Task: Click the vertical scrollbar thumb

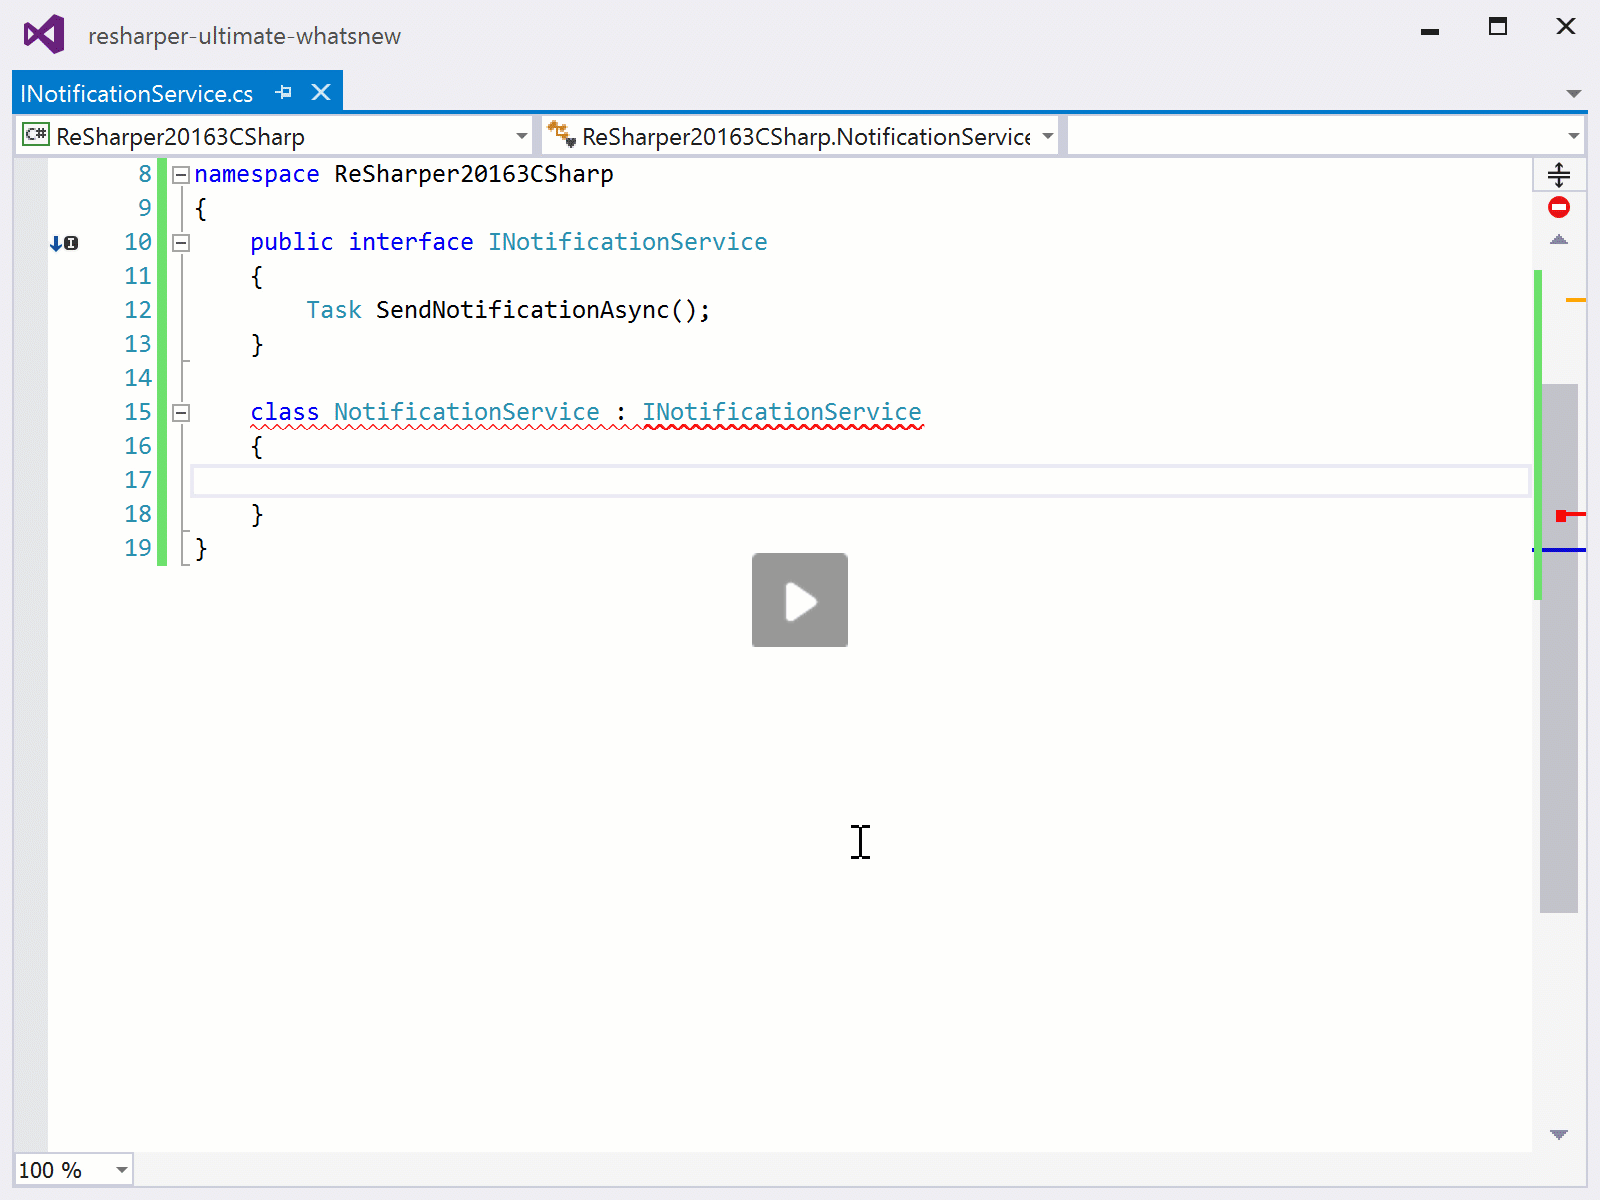Action: (1559, 648)
